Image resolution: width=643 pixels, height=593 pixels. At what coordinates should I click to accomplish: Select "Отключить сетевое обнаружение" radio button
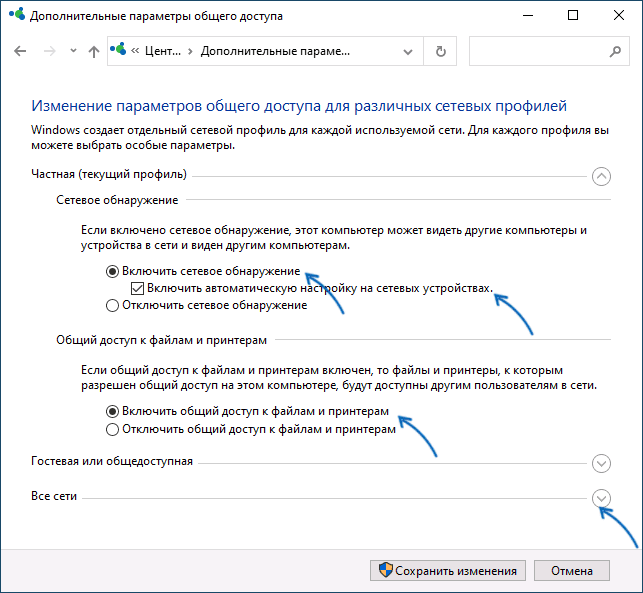point(112,306)
